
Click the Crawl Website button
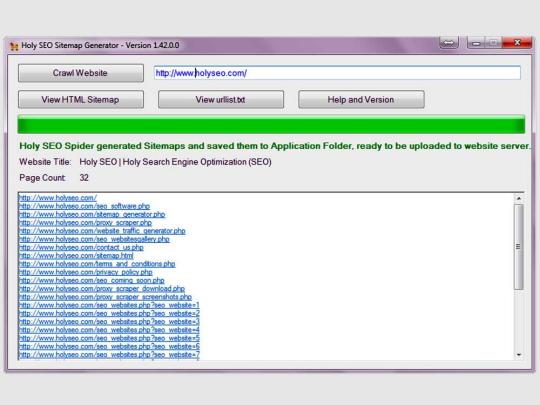tap(81, 73)
